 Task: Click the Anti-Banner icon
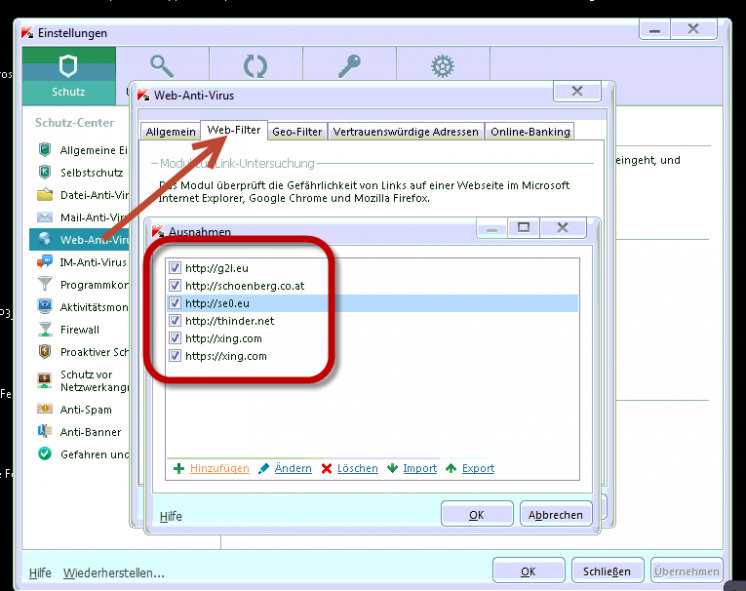tap(45, 431)
